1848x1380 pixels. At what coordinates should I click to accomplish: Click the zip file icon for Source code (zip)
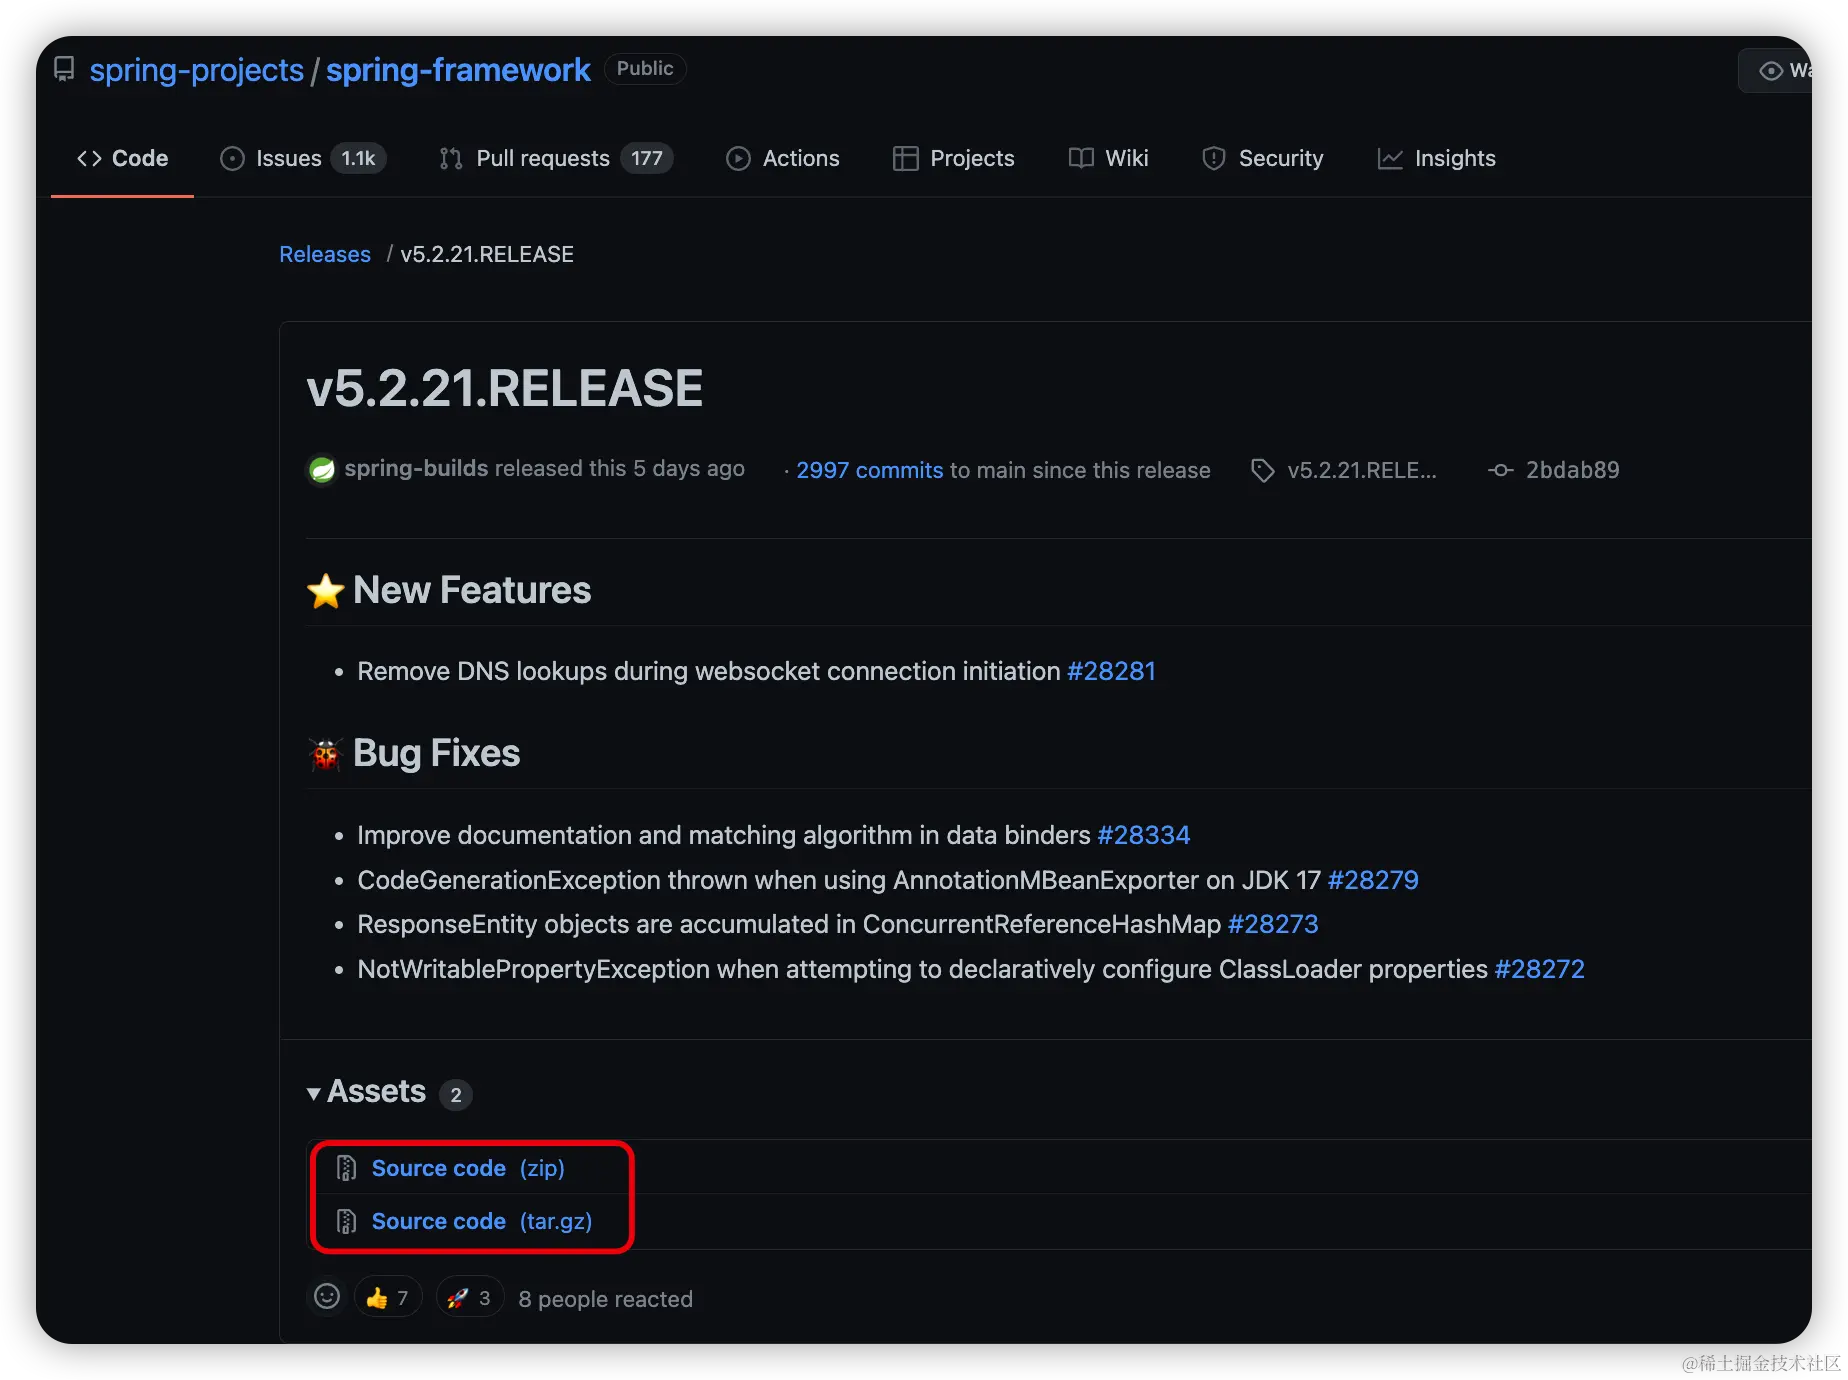[x=347, y=1168]
